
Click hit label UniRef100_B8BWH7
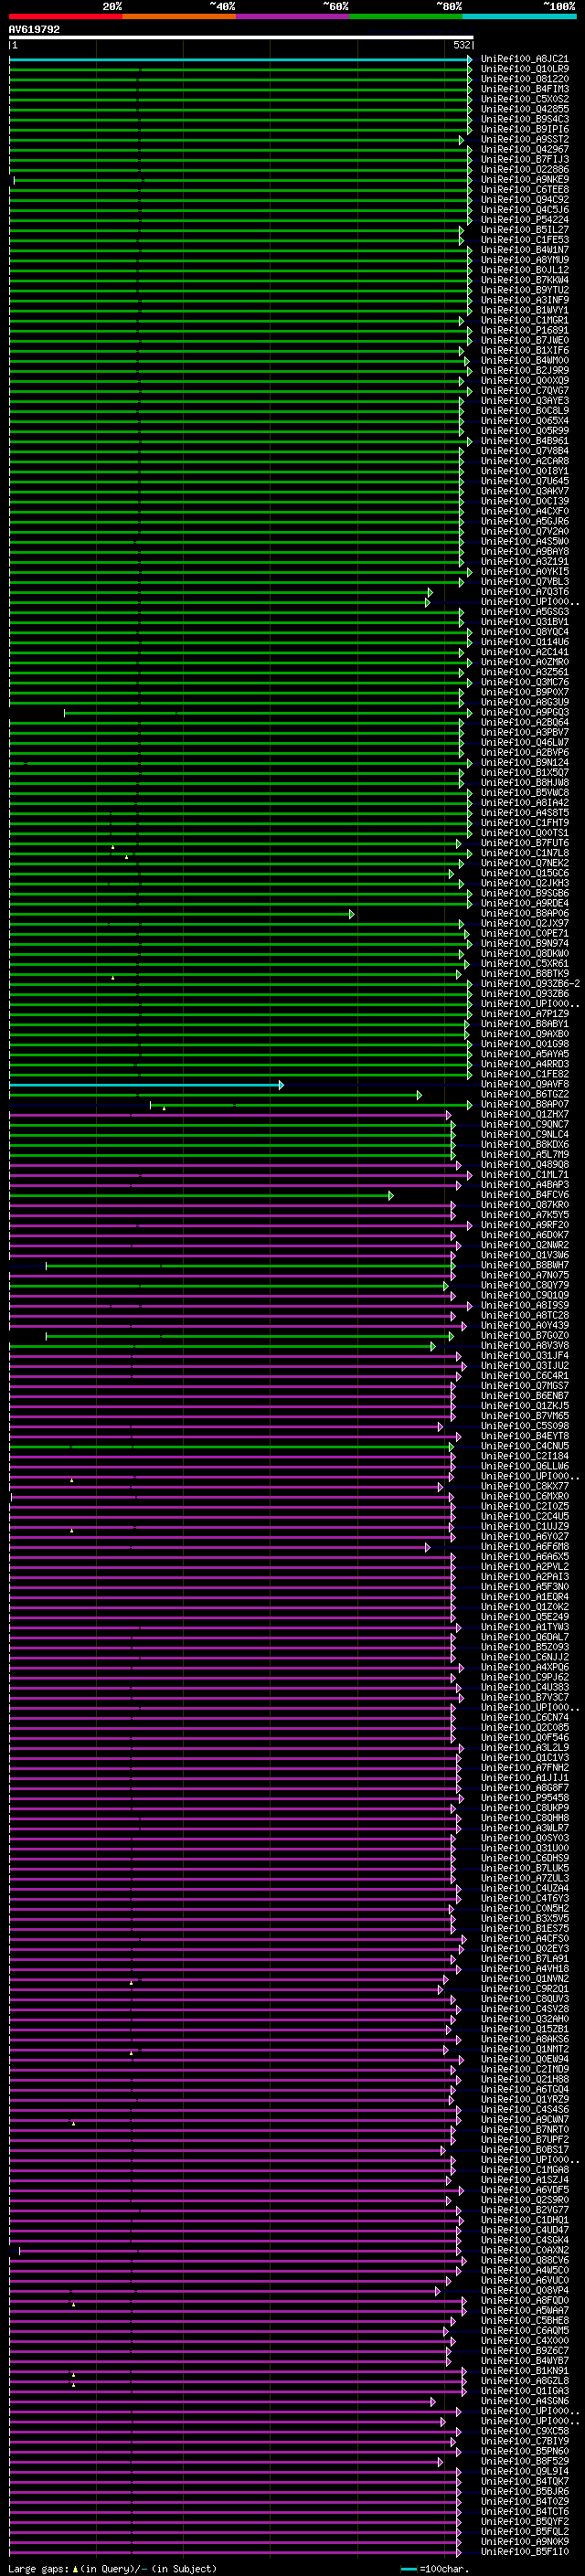(525, 1266)
